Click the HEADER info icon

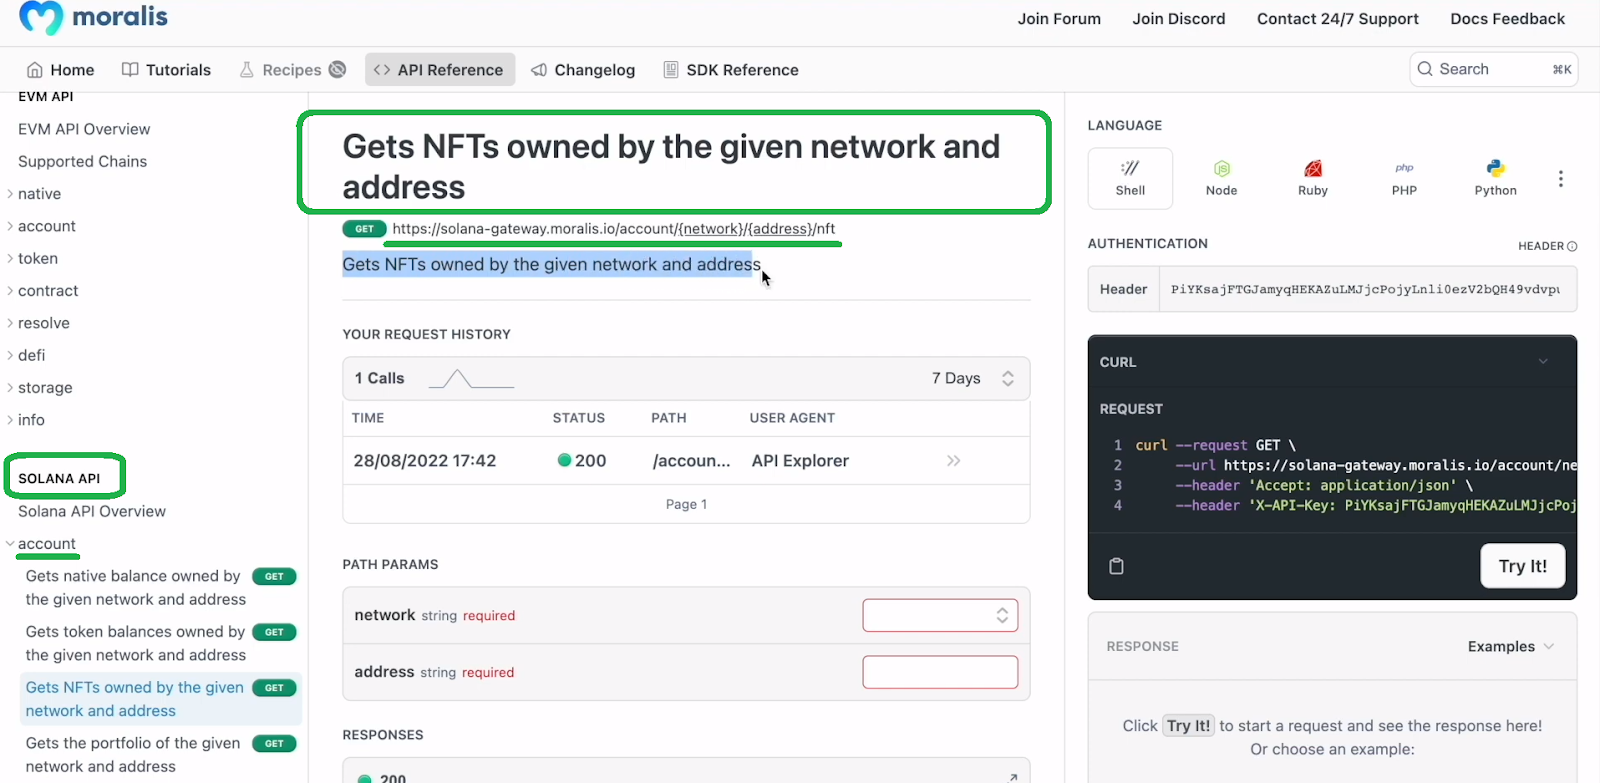[x=1572, y=246]
